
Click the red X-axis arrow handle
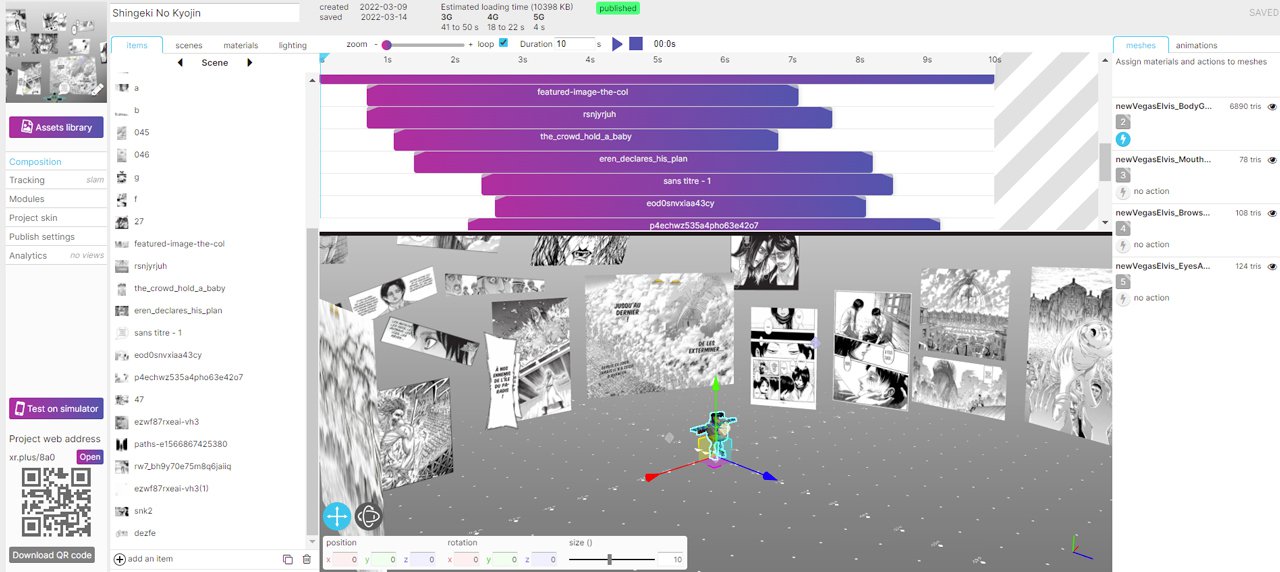pos(651,478)
